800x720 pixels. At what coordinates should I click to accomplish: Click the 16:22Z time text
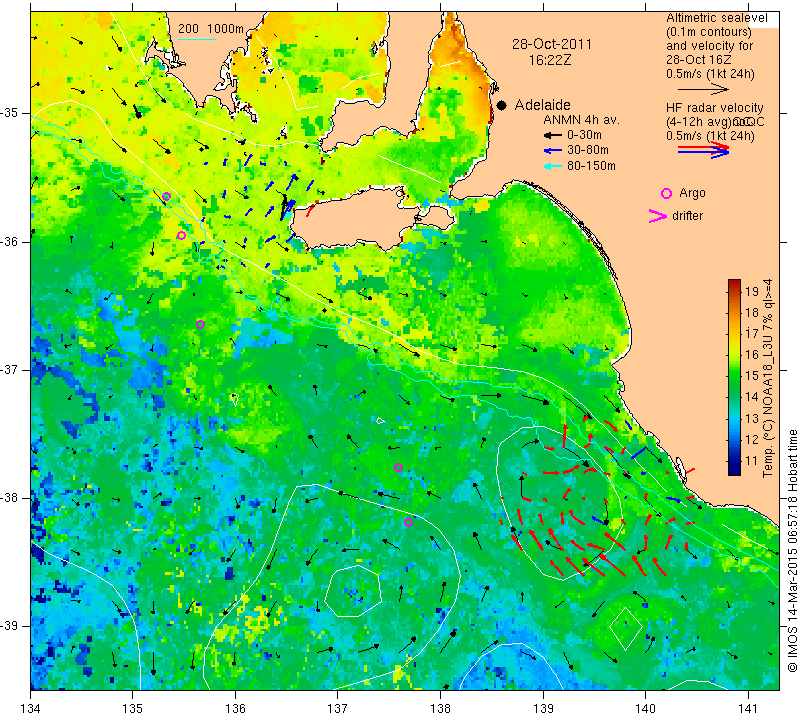[549, 60]
